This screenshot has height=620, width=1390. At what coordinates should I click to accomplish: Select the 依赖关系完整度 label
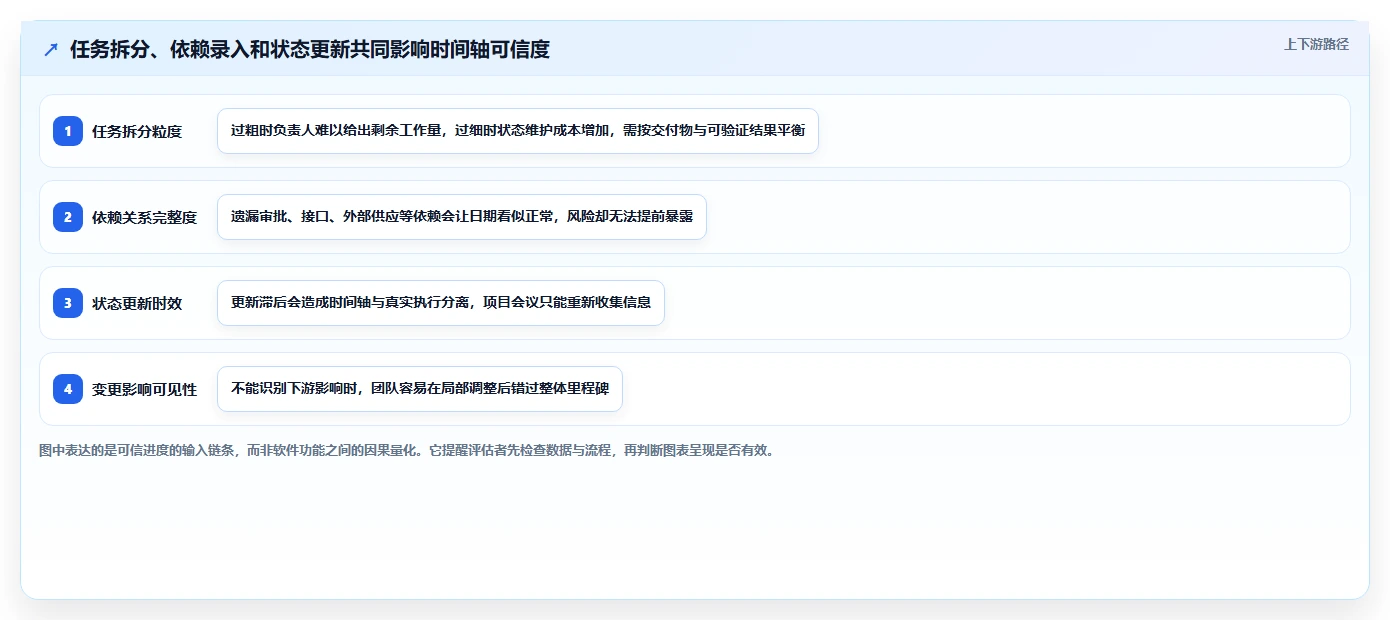coord(145,217)
